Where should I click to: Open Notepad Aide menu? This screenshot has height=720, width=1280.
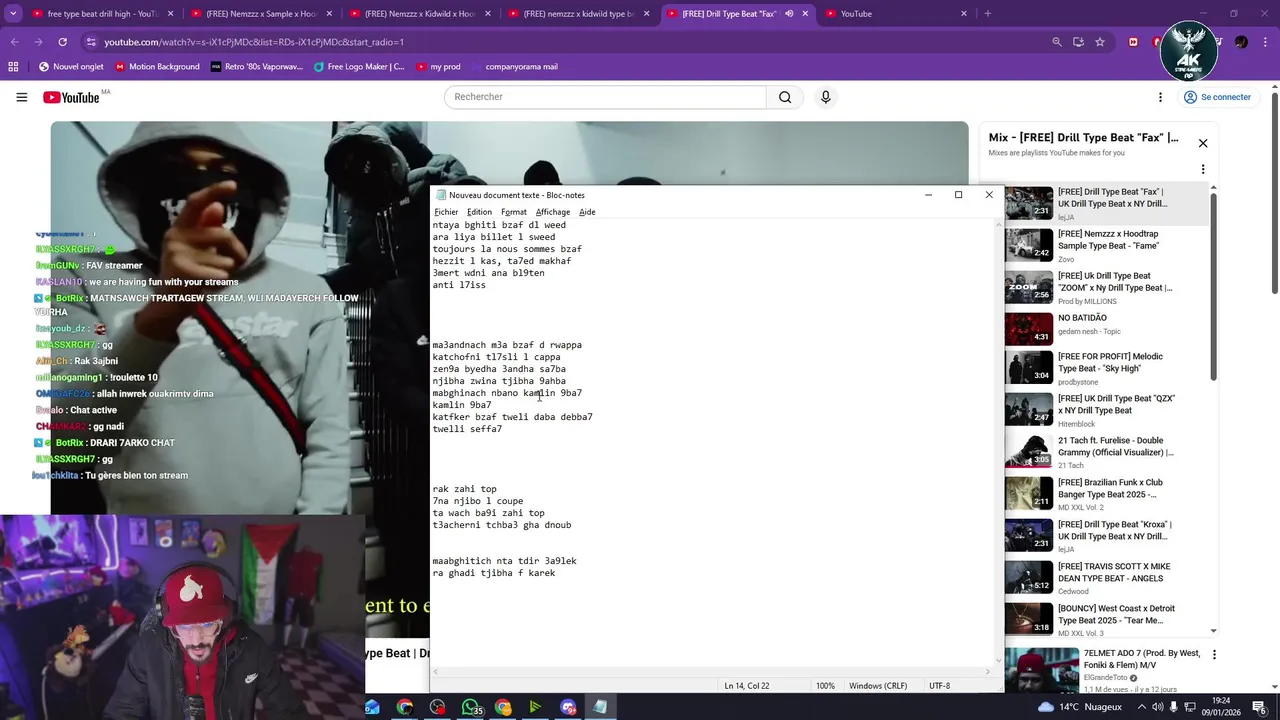[587, 212]
